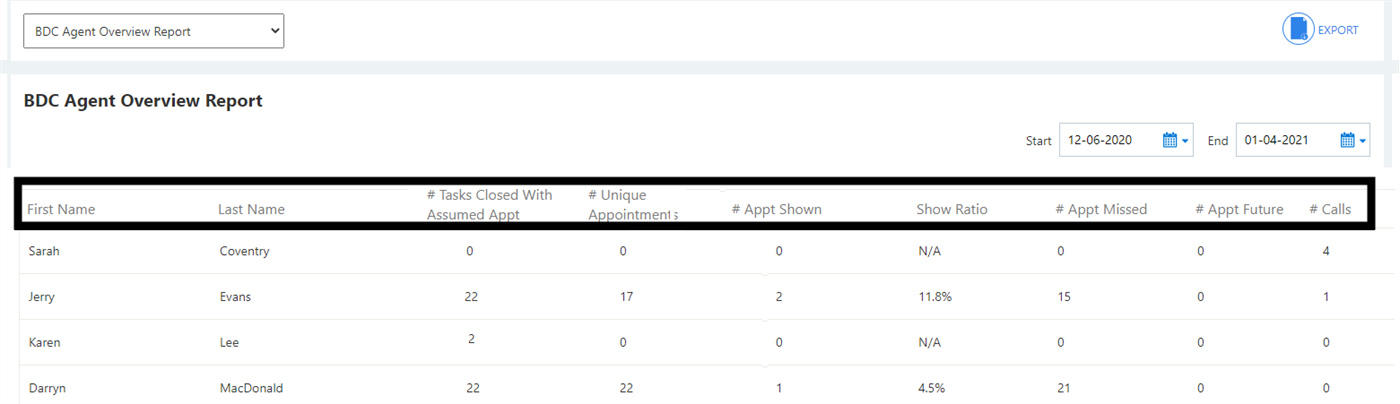Click the EXPORT link text
1400x404 pixels.
[1338, 30]
